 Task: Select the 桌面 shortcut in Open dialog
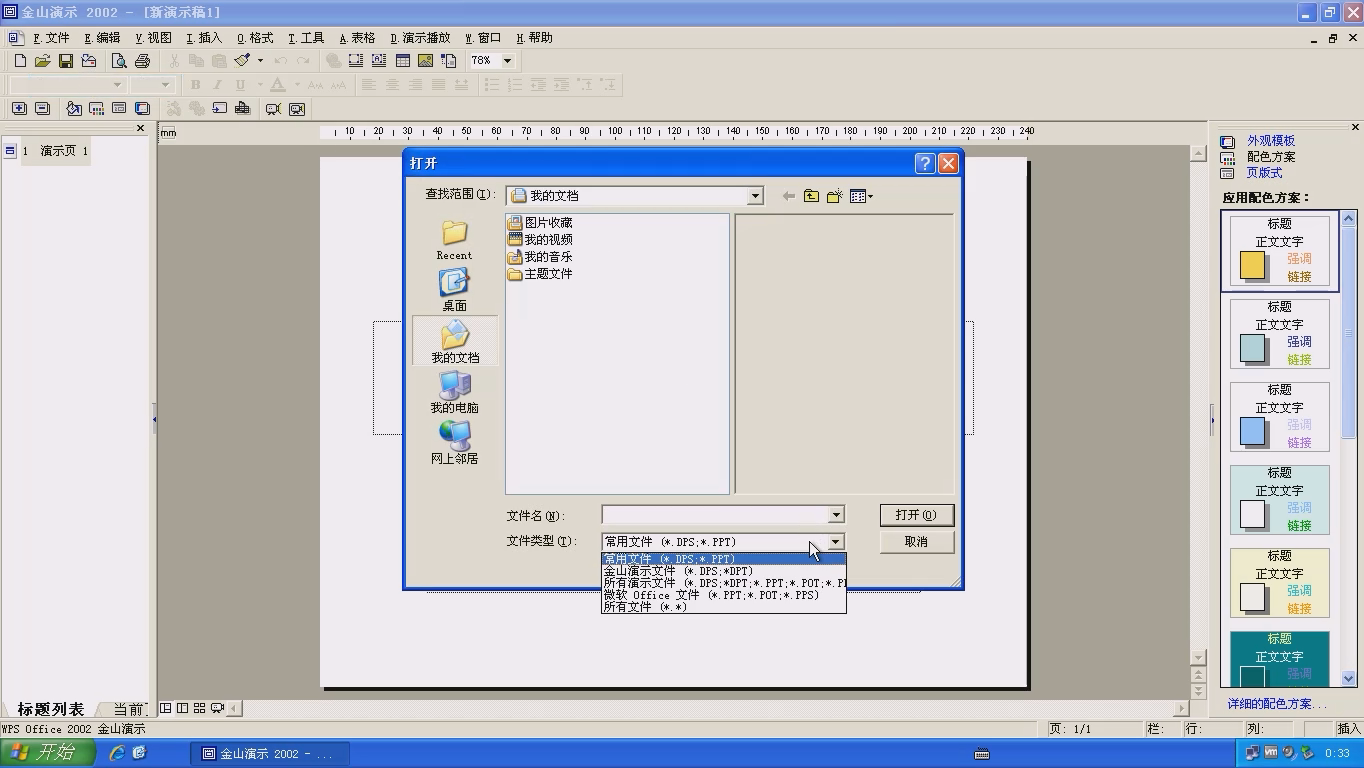click(x=454, y=290)
